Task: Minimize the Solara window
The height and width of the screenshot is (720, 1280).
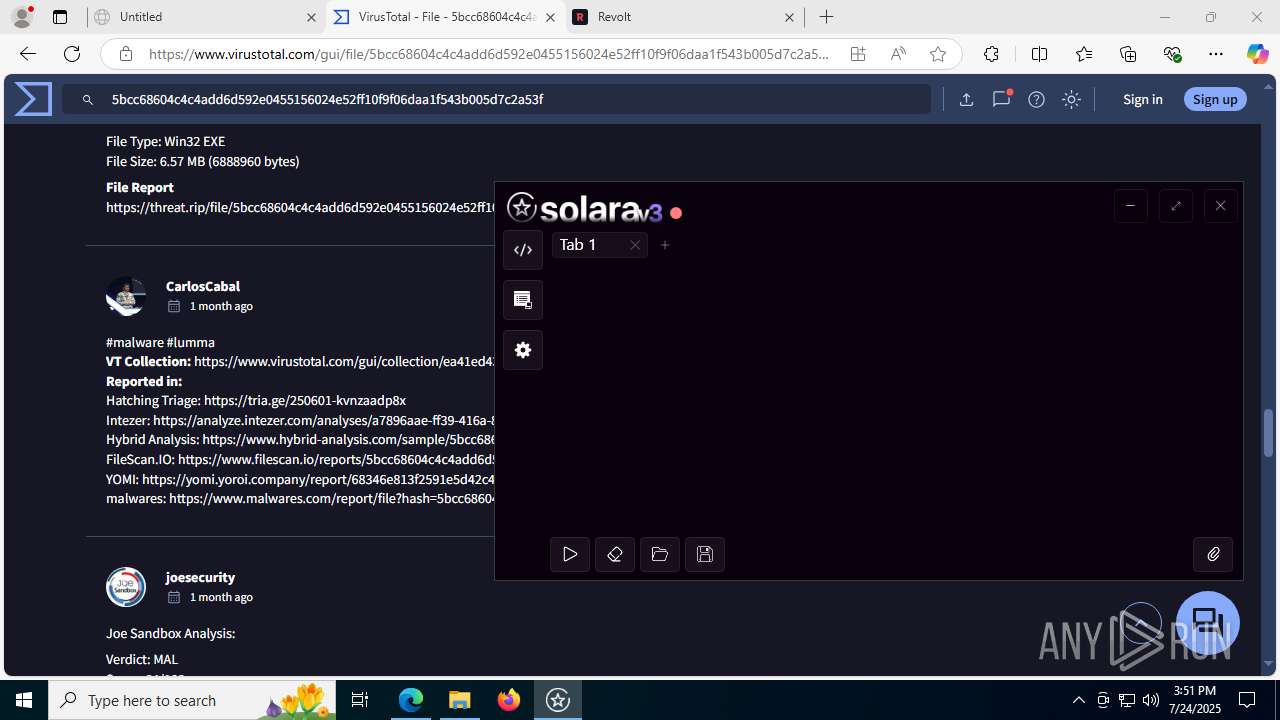Action: click(1131, 206)
